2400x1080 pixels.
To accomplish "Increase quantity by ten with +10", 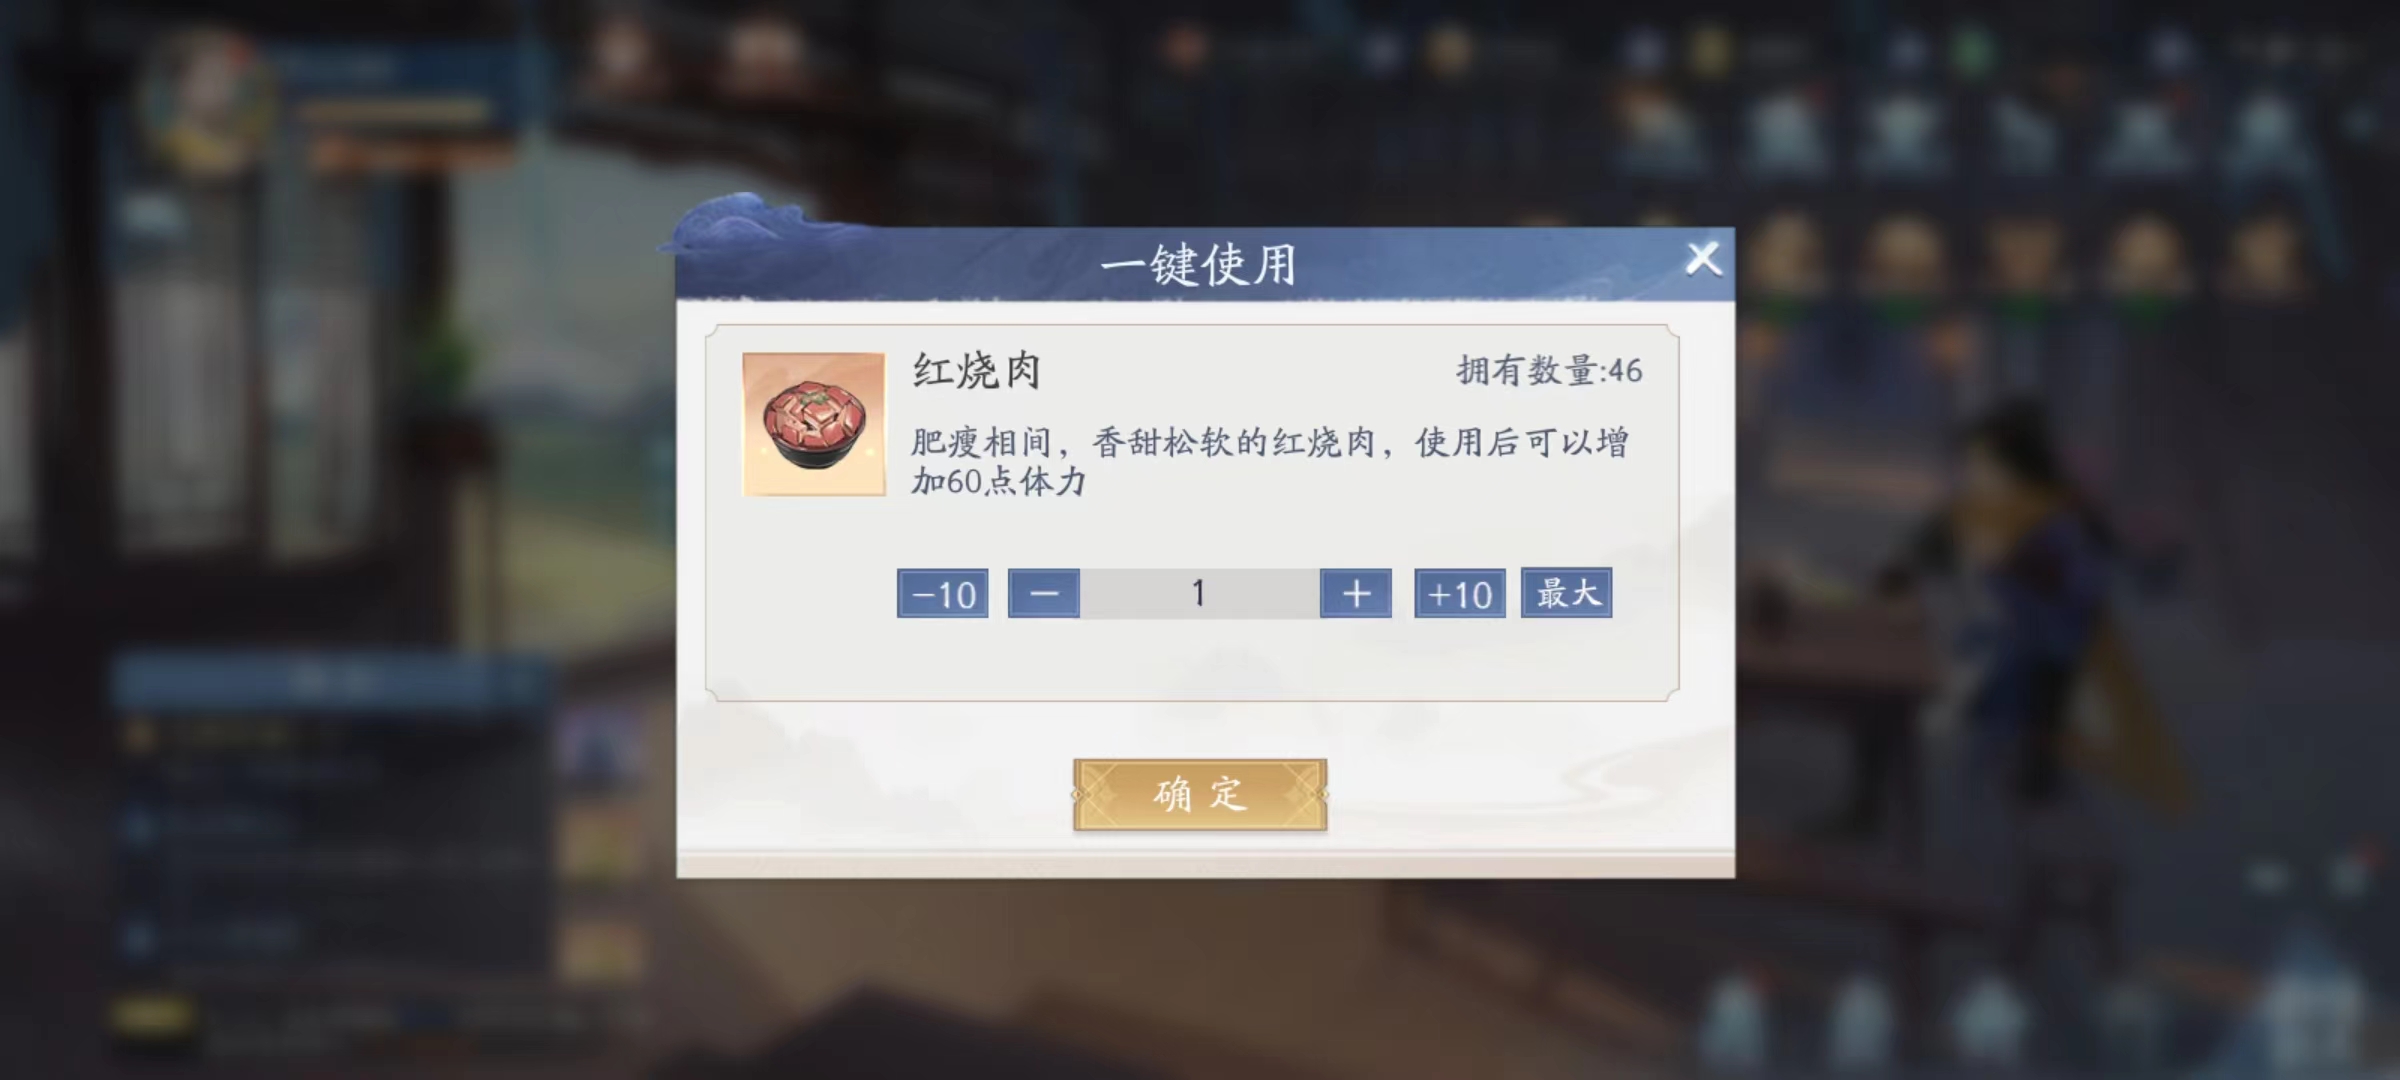I will [x=1460, y=594].
